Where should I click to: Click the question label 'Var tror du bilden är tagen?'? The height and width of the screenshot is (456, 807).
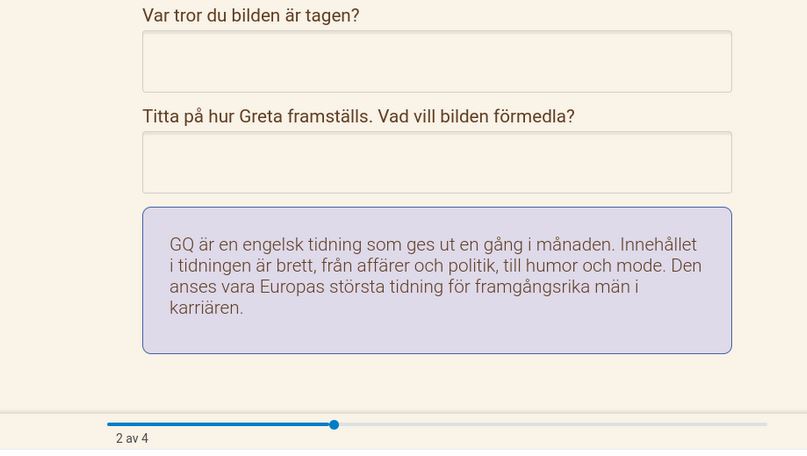coord(251,16)
